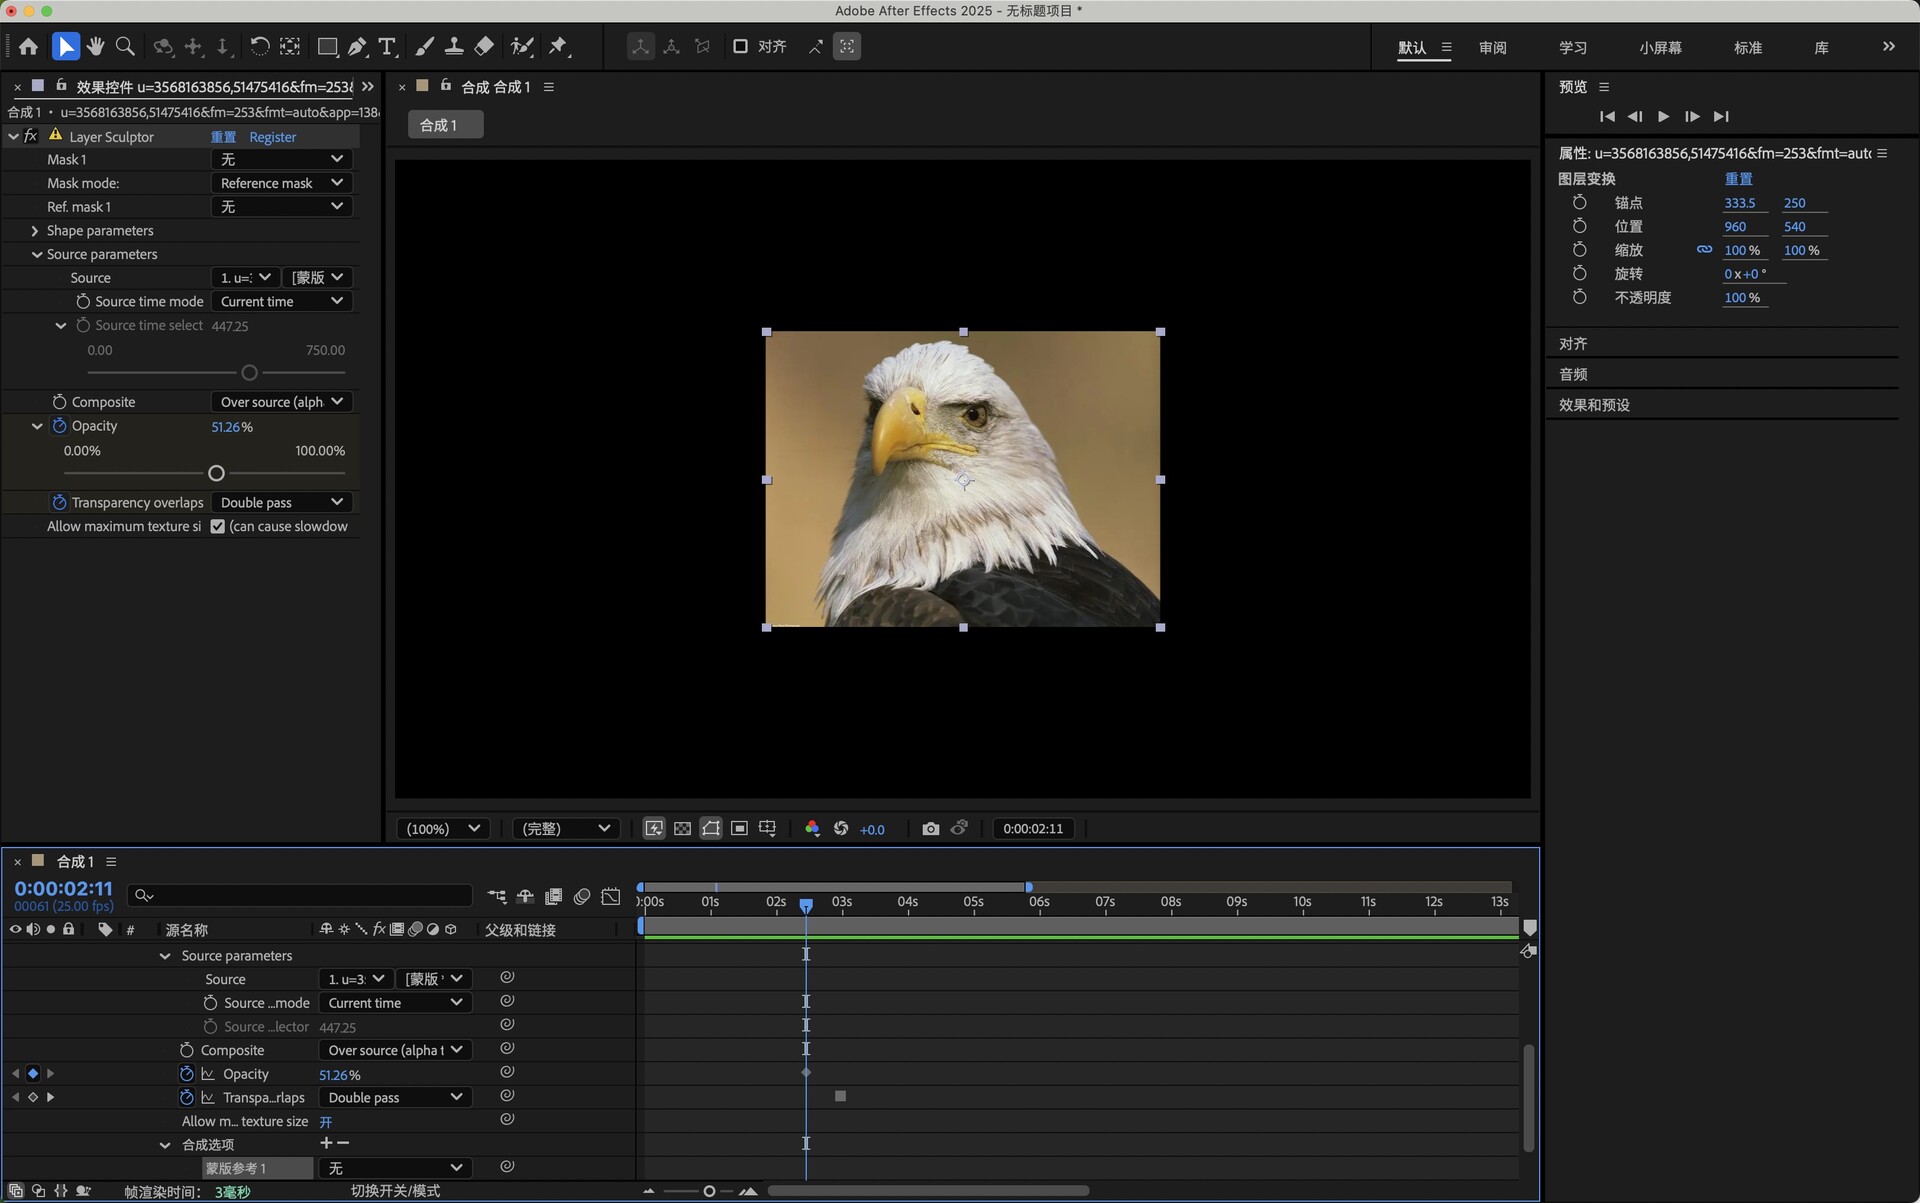Open Composite Over source dropdown in effect controls
Image resolution: width=1920 pixels, height=1203 pixels.
coord(281,402)
